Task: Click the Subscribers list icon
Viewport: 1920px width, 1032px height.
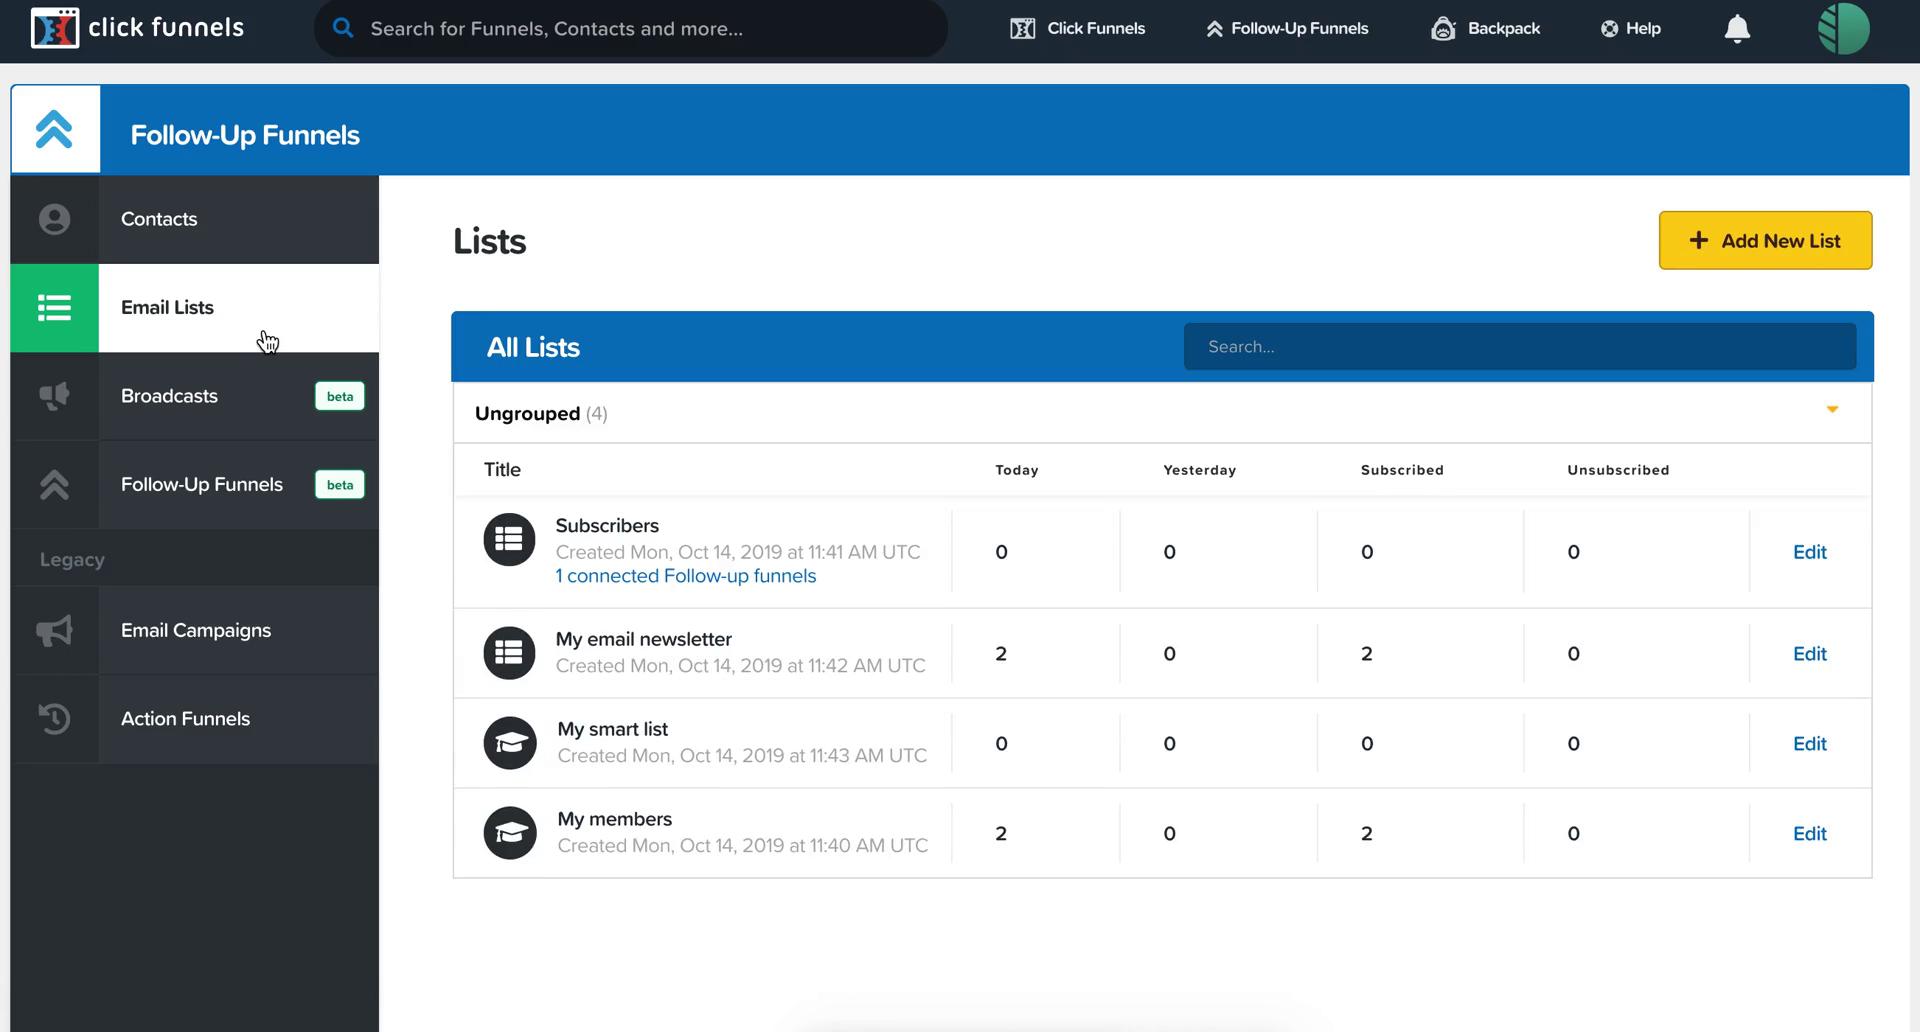Action: point(509,540)
